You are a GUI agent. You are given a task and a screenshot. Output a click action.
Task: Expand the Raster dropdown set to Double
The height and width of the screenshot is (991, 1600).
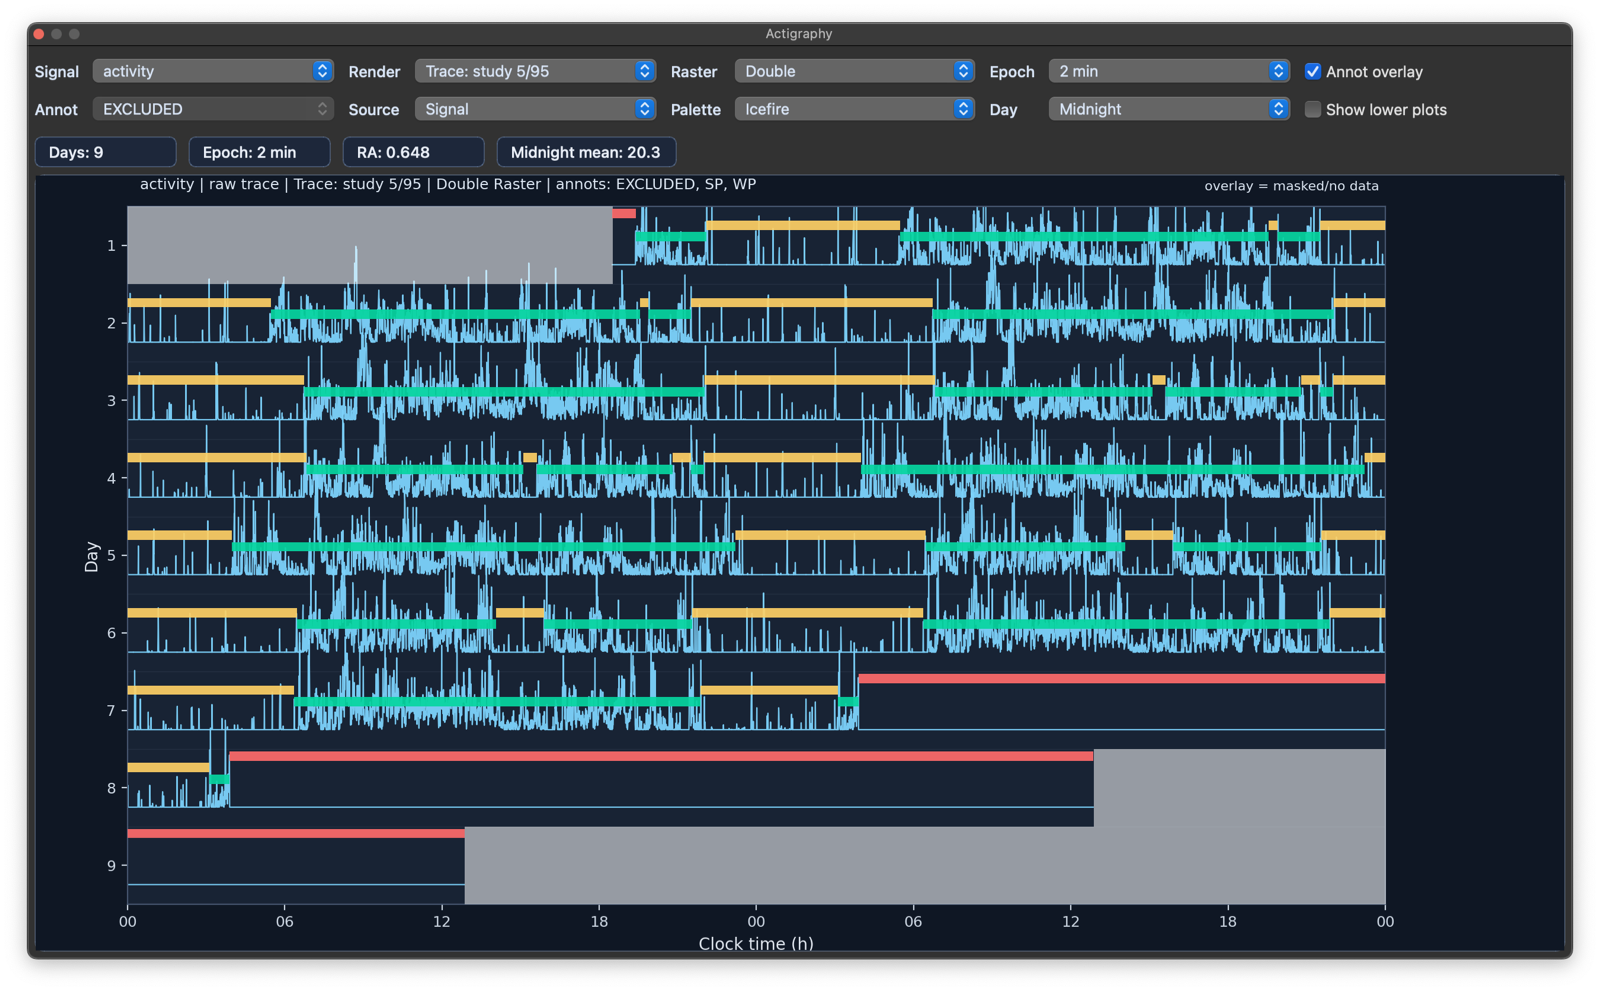pos(854,71)
